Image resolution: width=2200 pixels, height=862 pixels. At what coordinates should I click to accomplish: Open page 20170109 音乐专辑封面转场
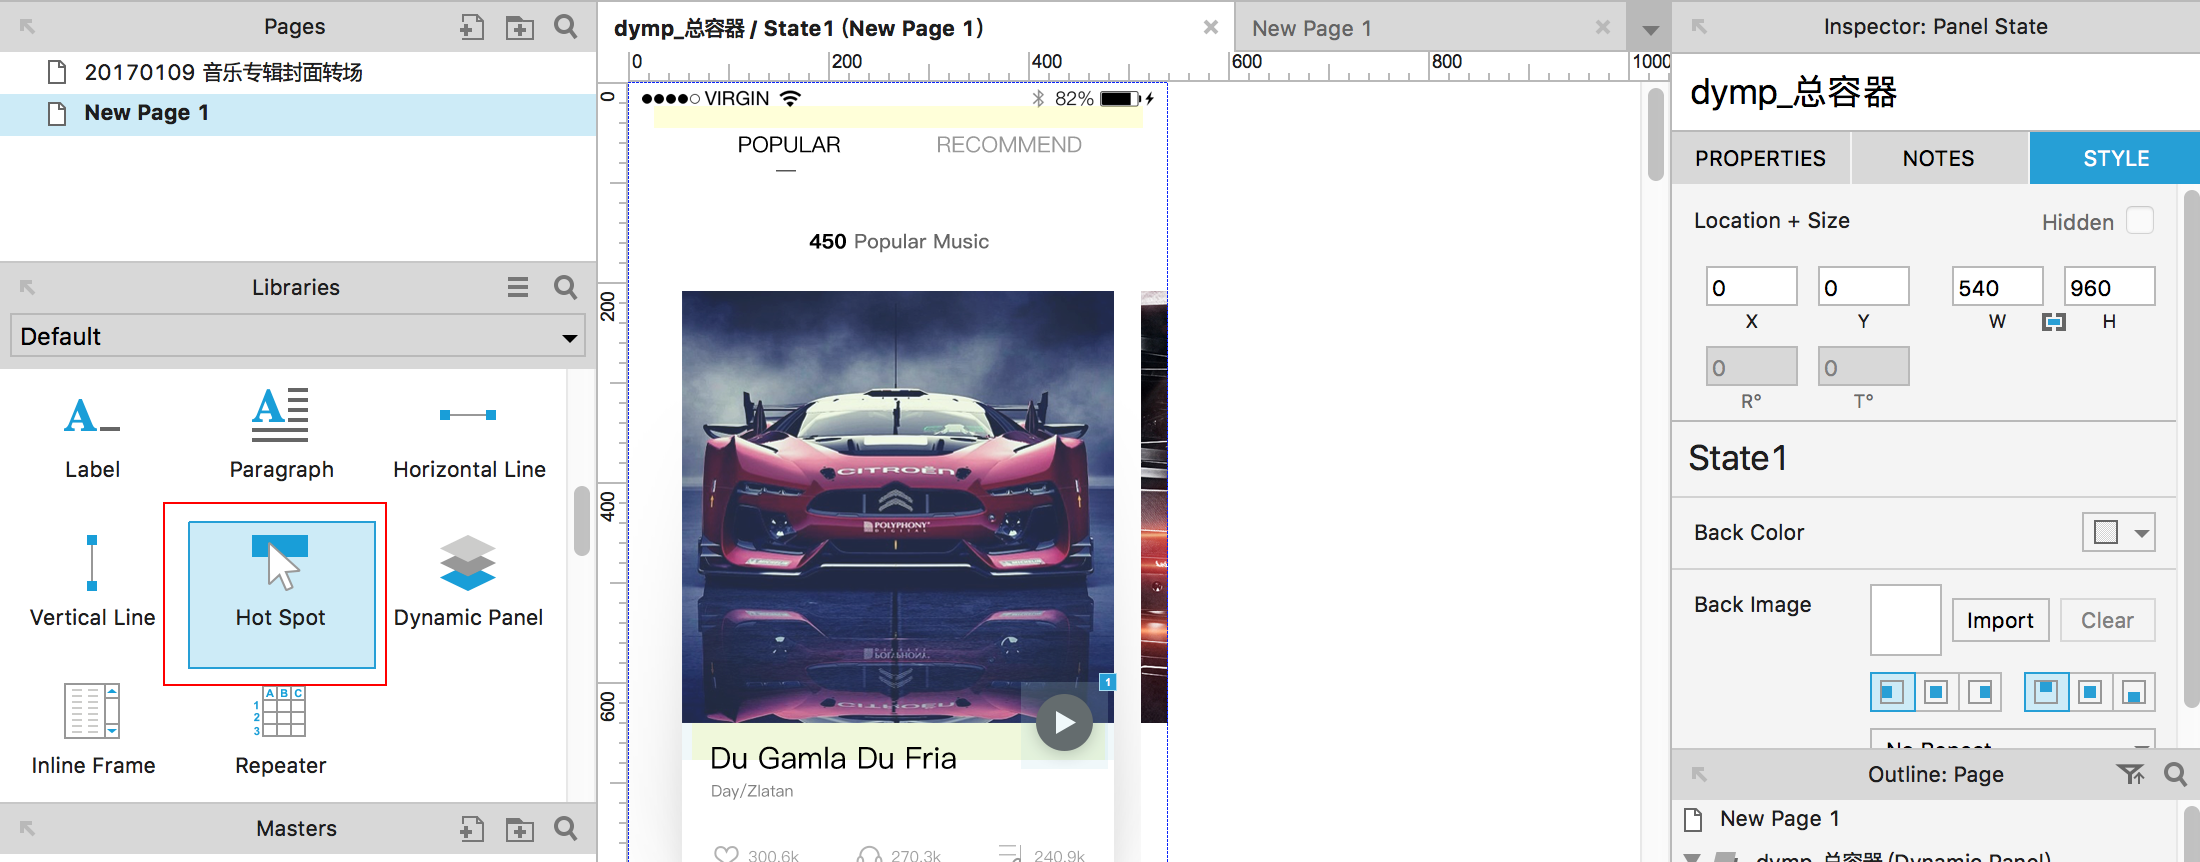tap(298, 72)
